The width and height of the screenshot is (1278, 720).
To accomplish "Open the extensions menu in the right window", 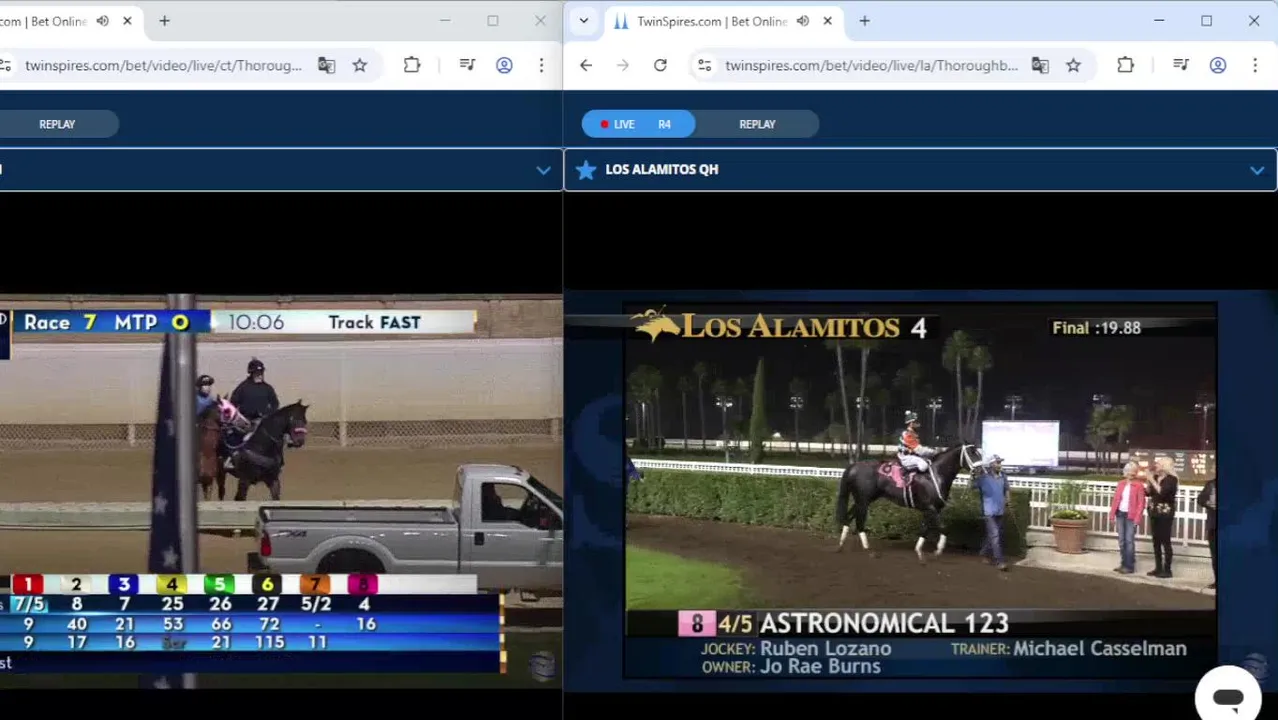I will [x=1125, y=65].
